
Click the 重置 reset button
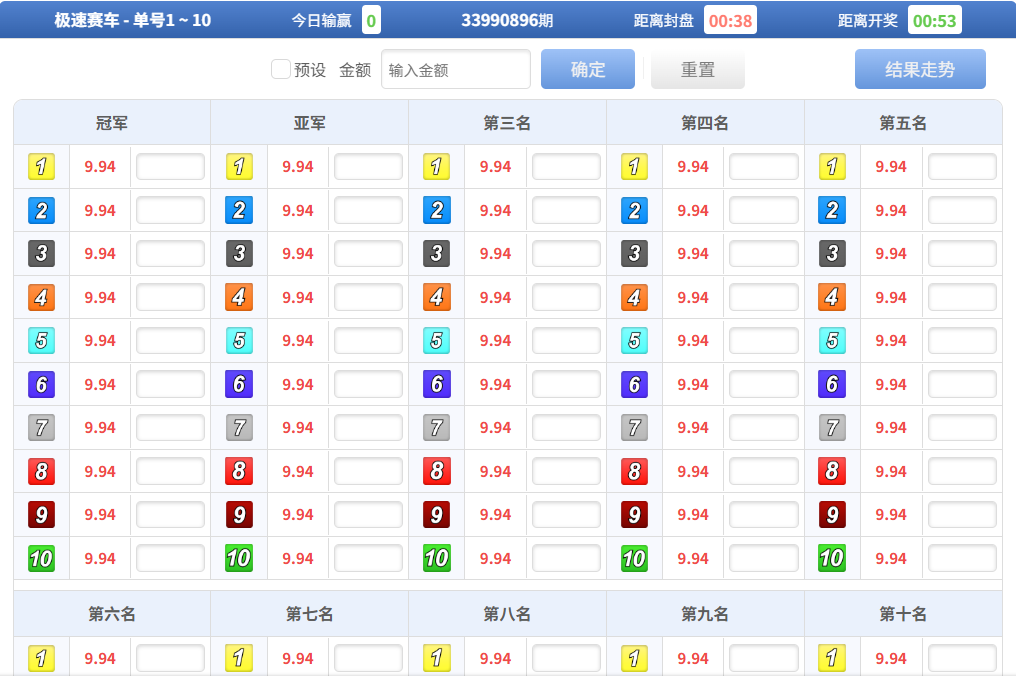coord(697,69)
